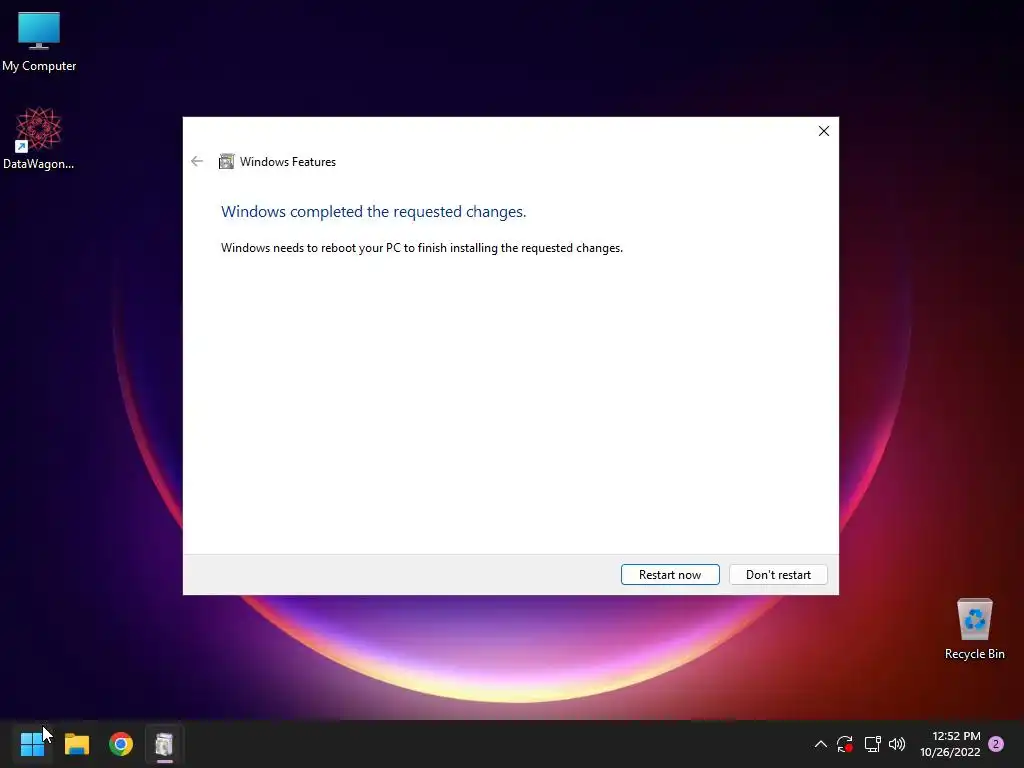Click the Restart now button
Screen dimensions: 1024x768
(x=670, y=575)
